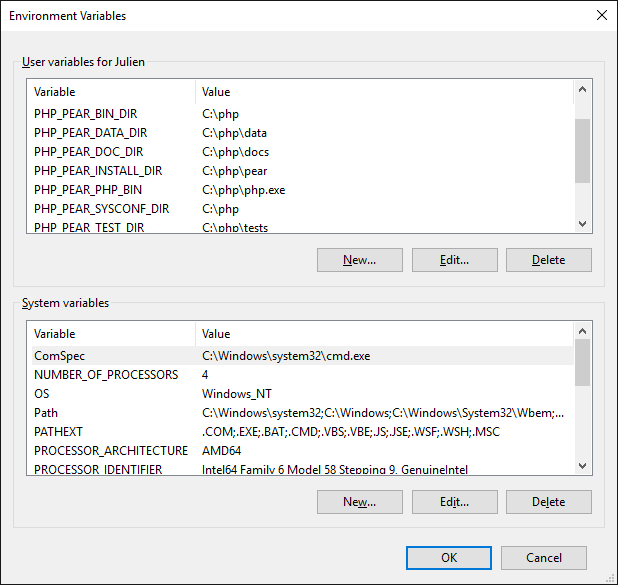Select the ComSpec system variable

pos(302,356)
